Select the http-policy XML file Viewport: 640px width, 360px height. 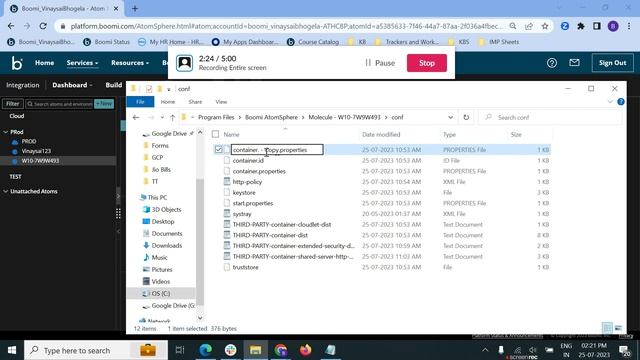(x=247, y=182)
